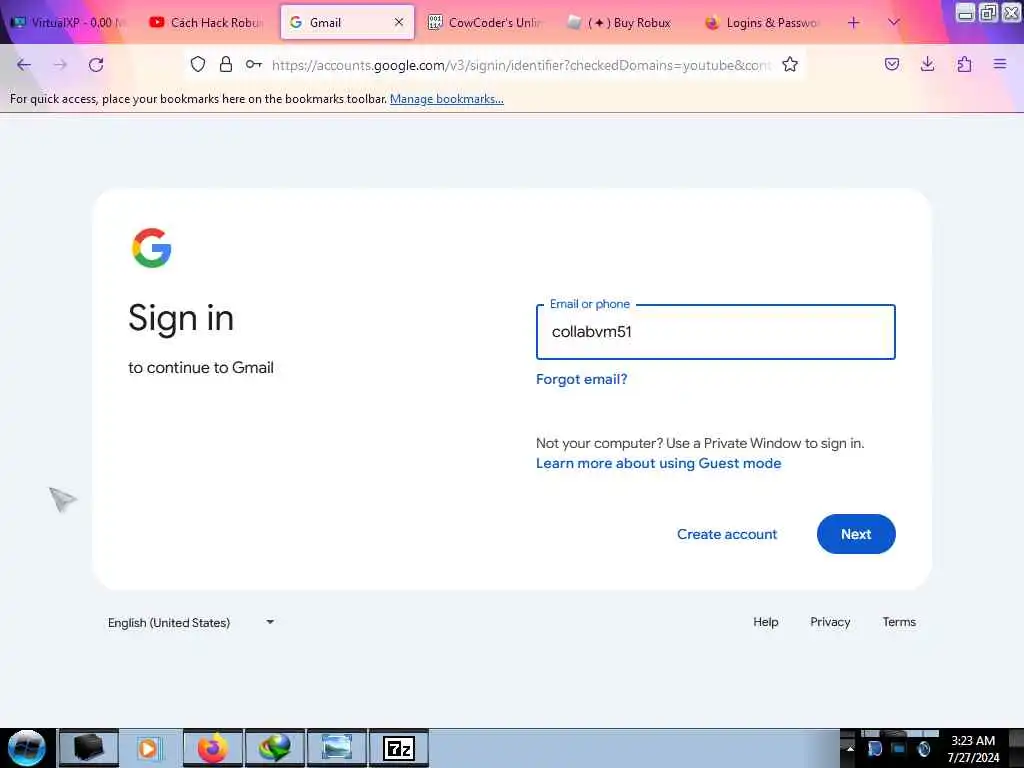Screen dimensions: 1024x768
Task: Open the downloads panel
Action: [927, 64]
